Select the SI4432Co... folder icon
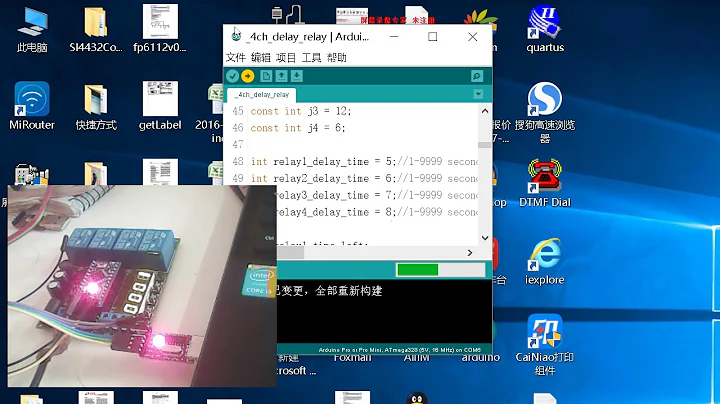 [96, 29]
